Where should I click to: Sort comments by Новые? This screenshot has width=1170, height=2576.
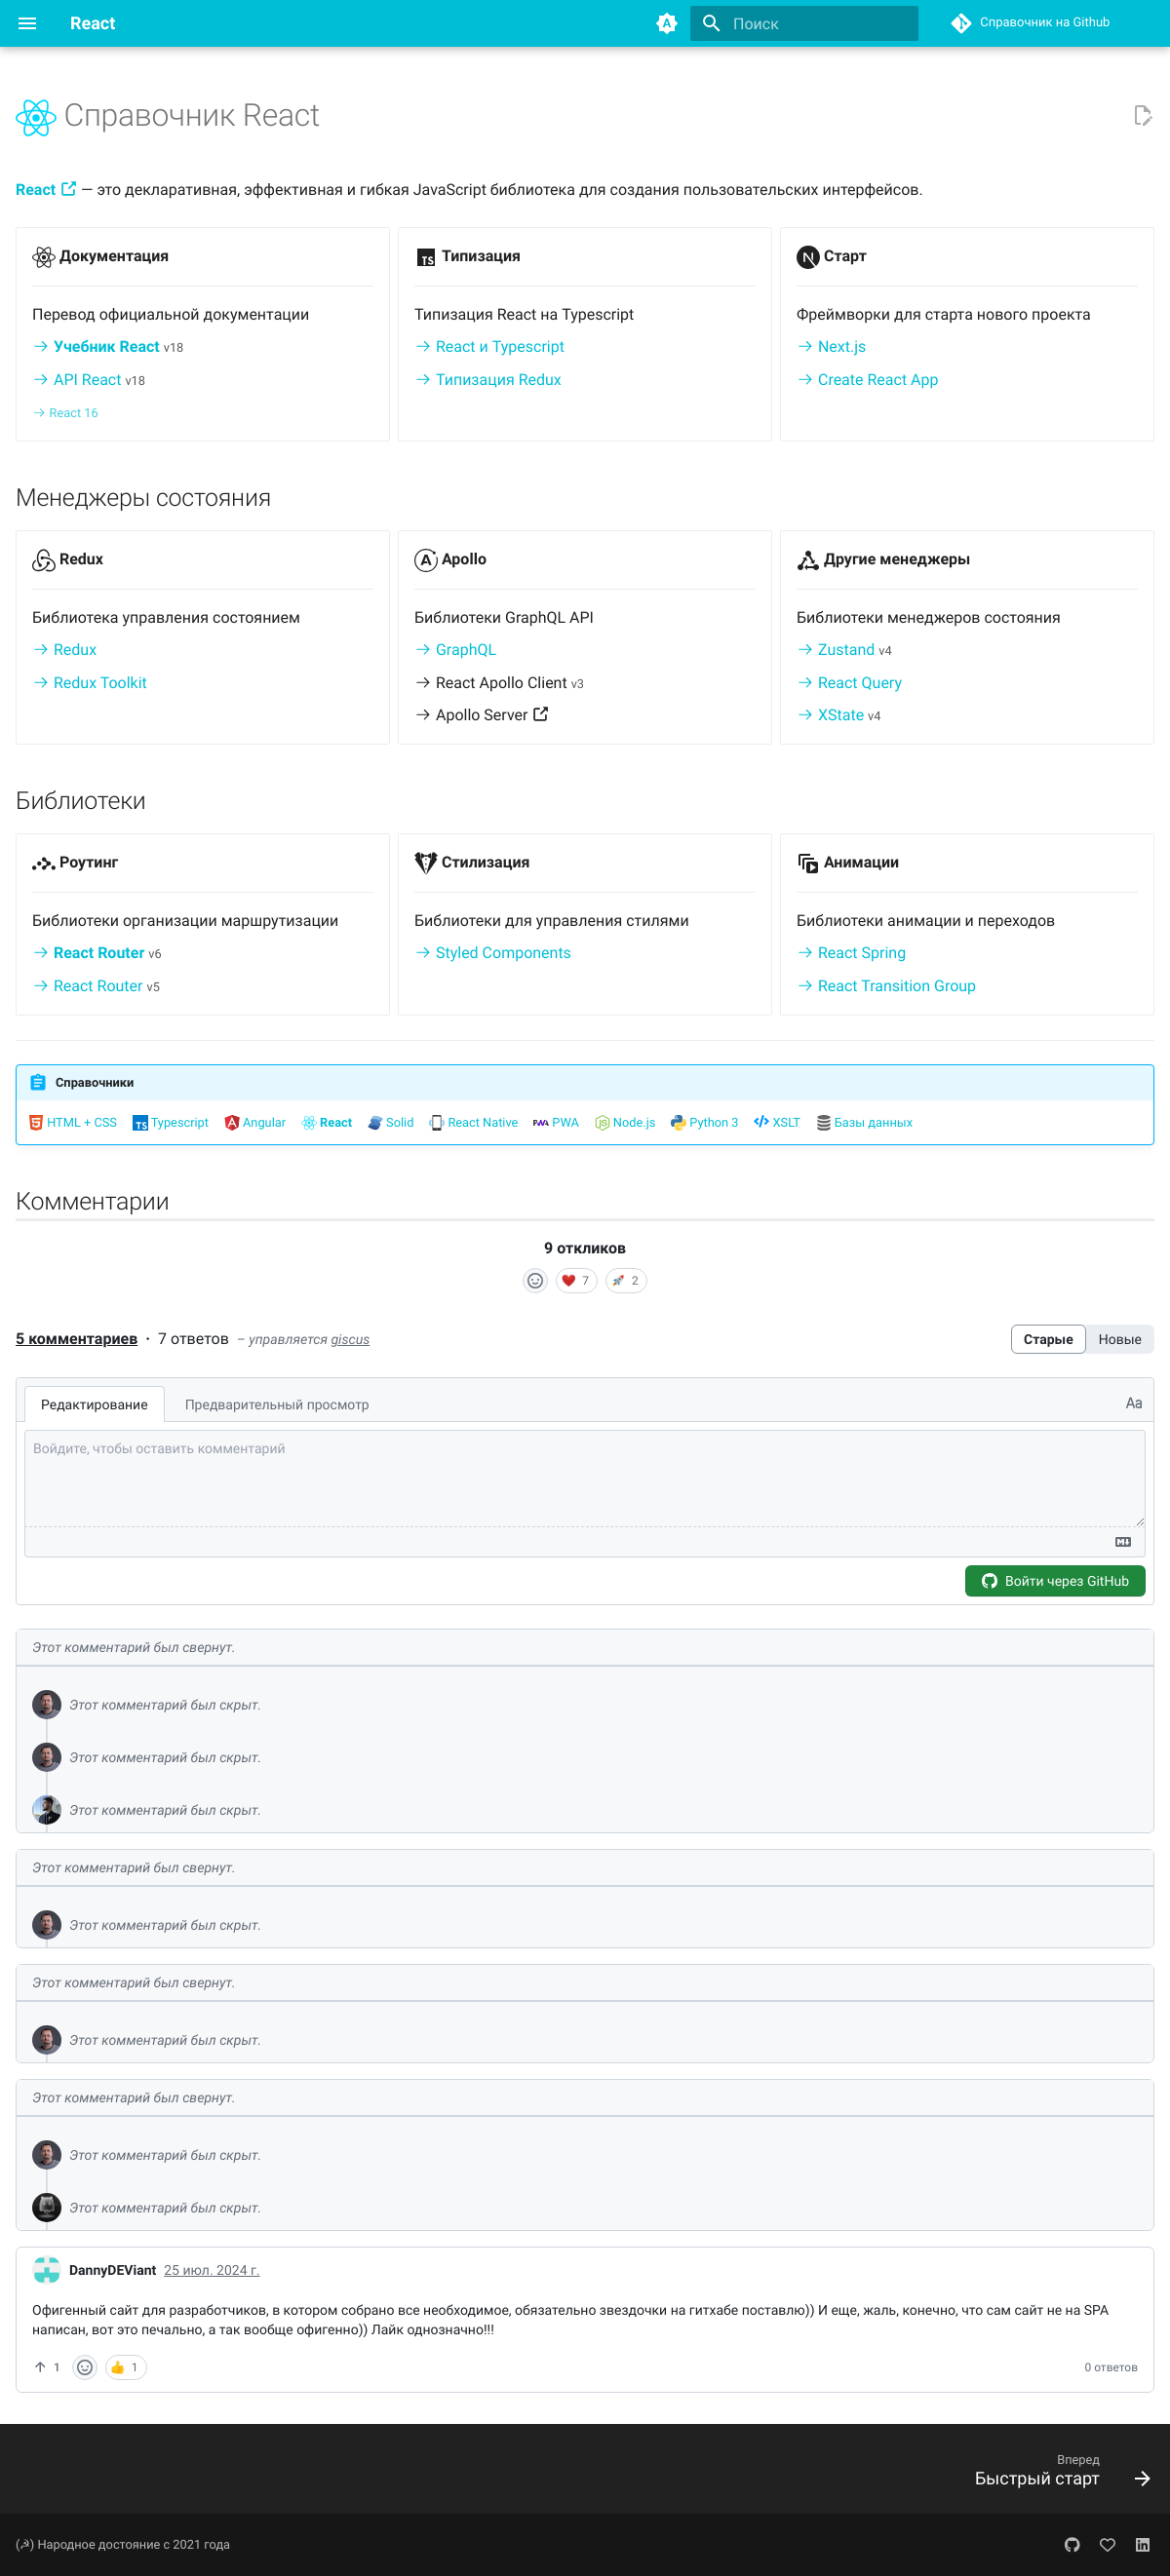tap(1119, 1340)
